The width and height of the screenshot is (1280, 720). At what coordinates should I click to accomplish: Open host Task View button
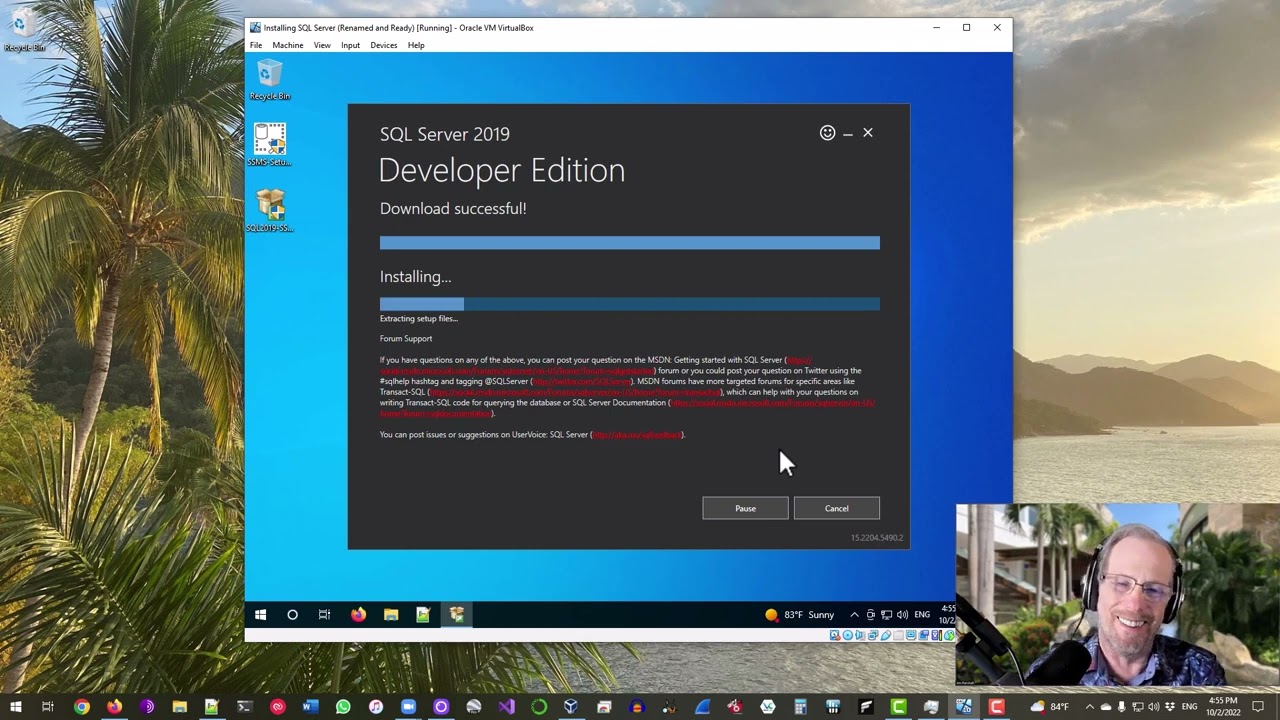click(x=48, y=707)
